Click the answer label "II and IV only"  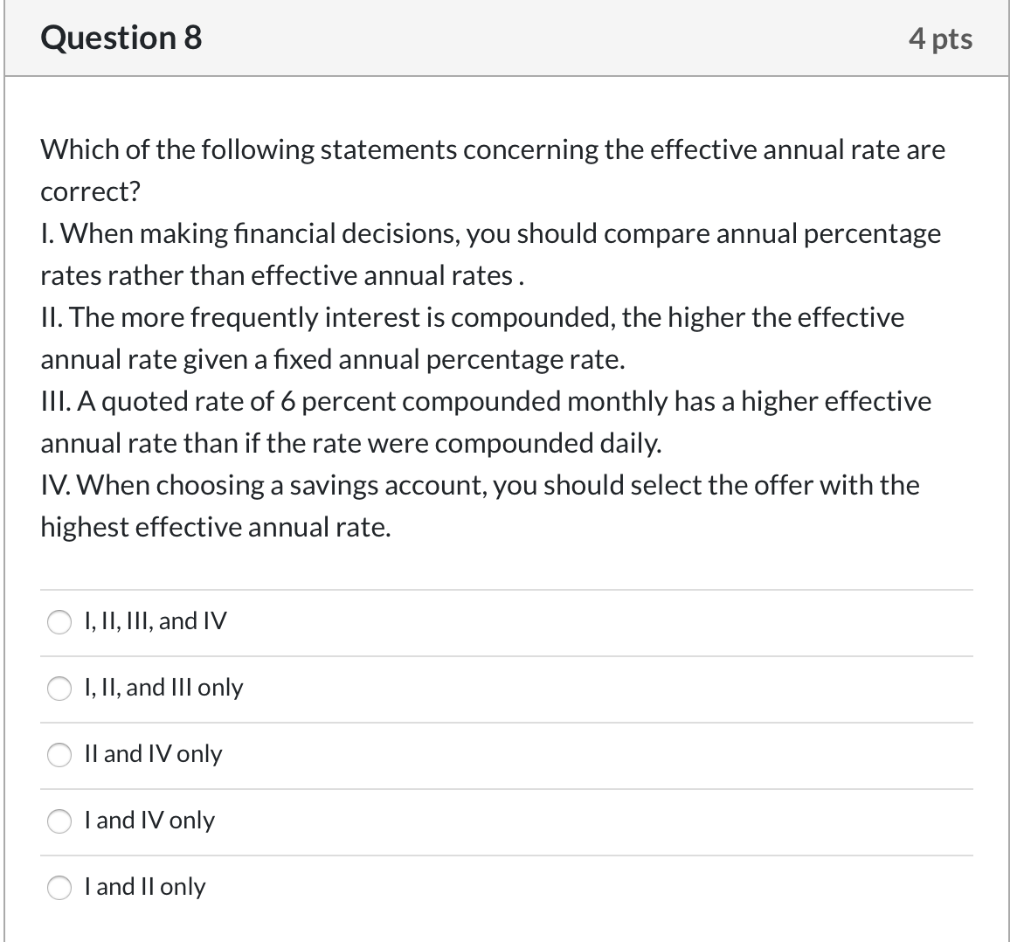pos(152,755)
